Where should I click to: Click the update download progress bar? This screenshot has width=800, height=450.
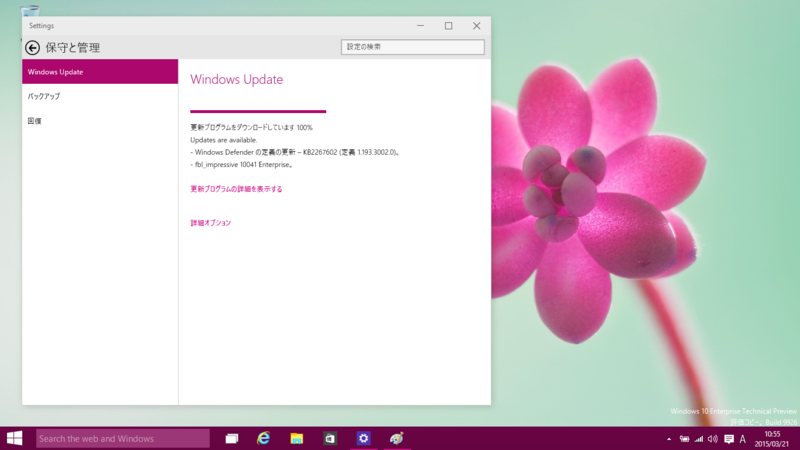click(x=258, y=111)
